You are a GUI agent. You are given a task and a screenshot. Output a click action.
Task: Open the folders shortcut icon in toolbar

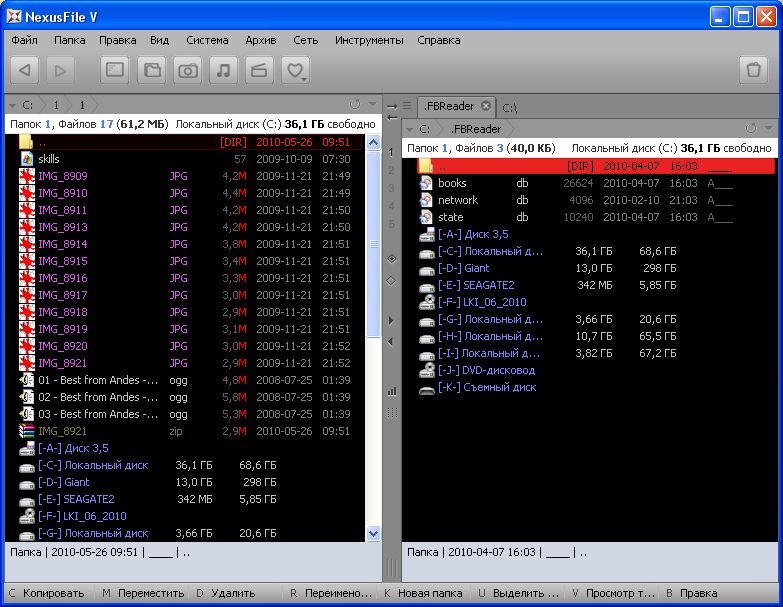[x=151, y=70]
